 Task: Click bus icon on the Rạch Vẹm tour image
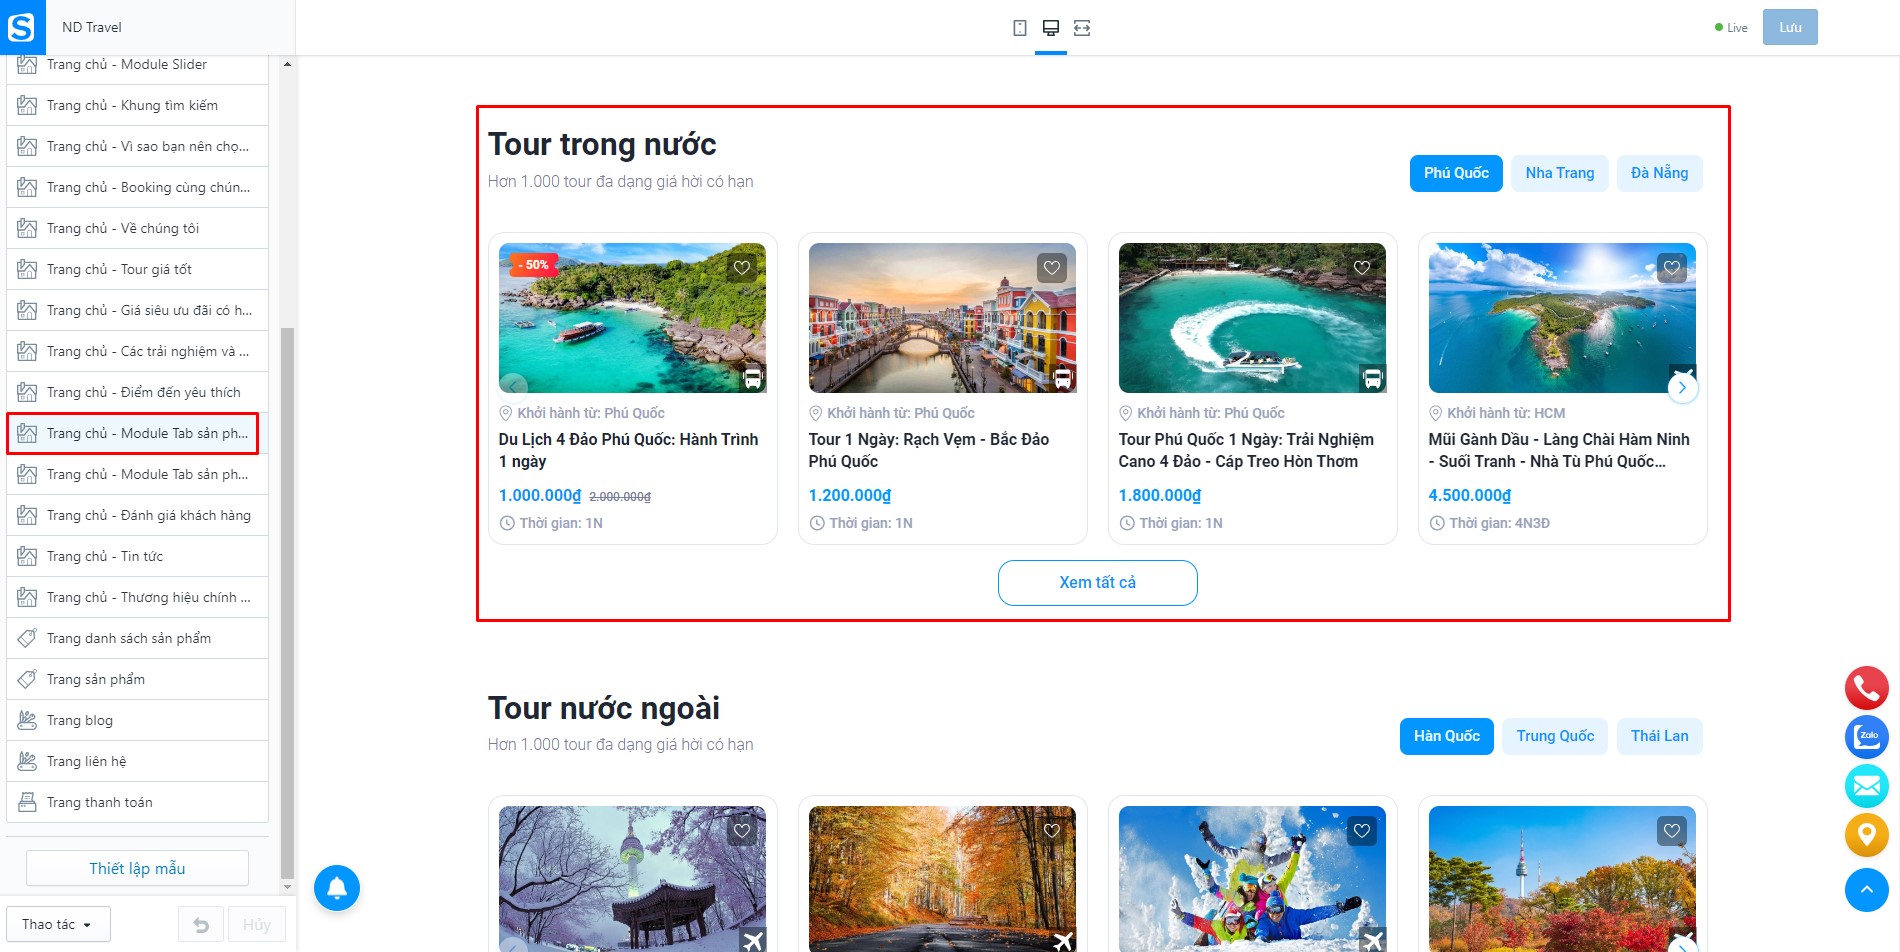point(1063,379)
